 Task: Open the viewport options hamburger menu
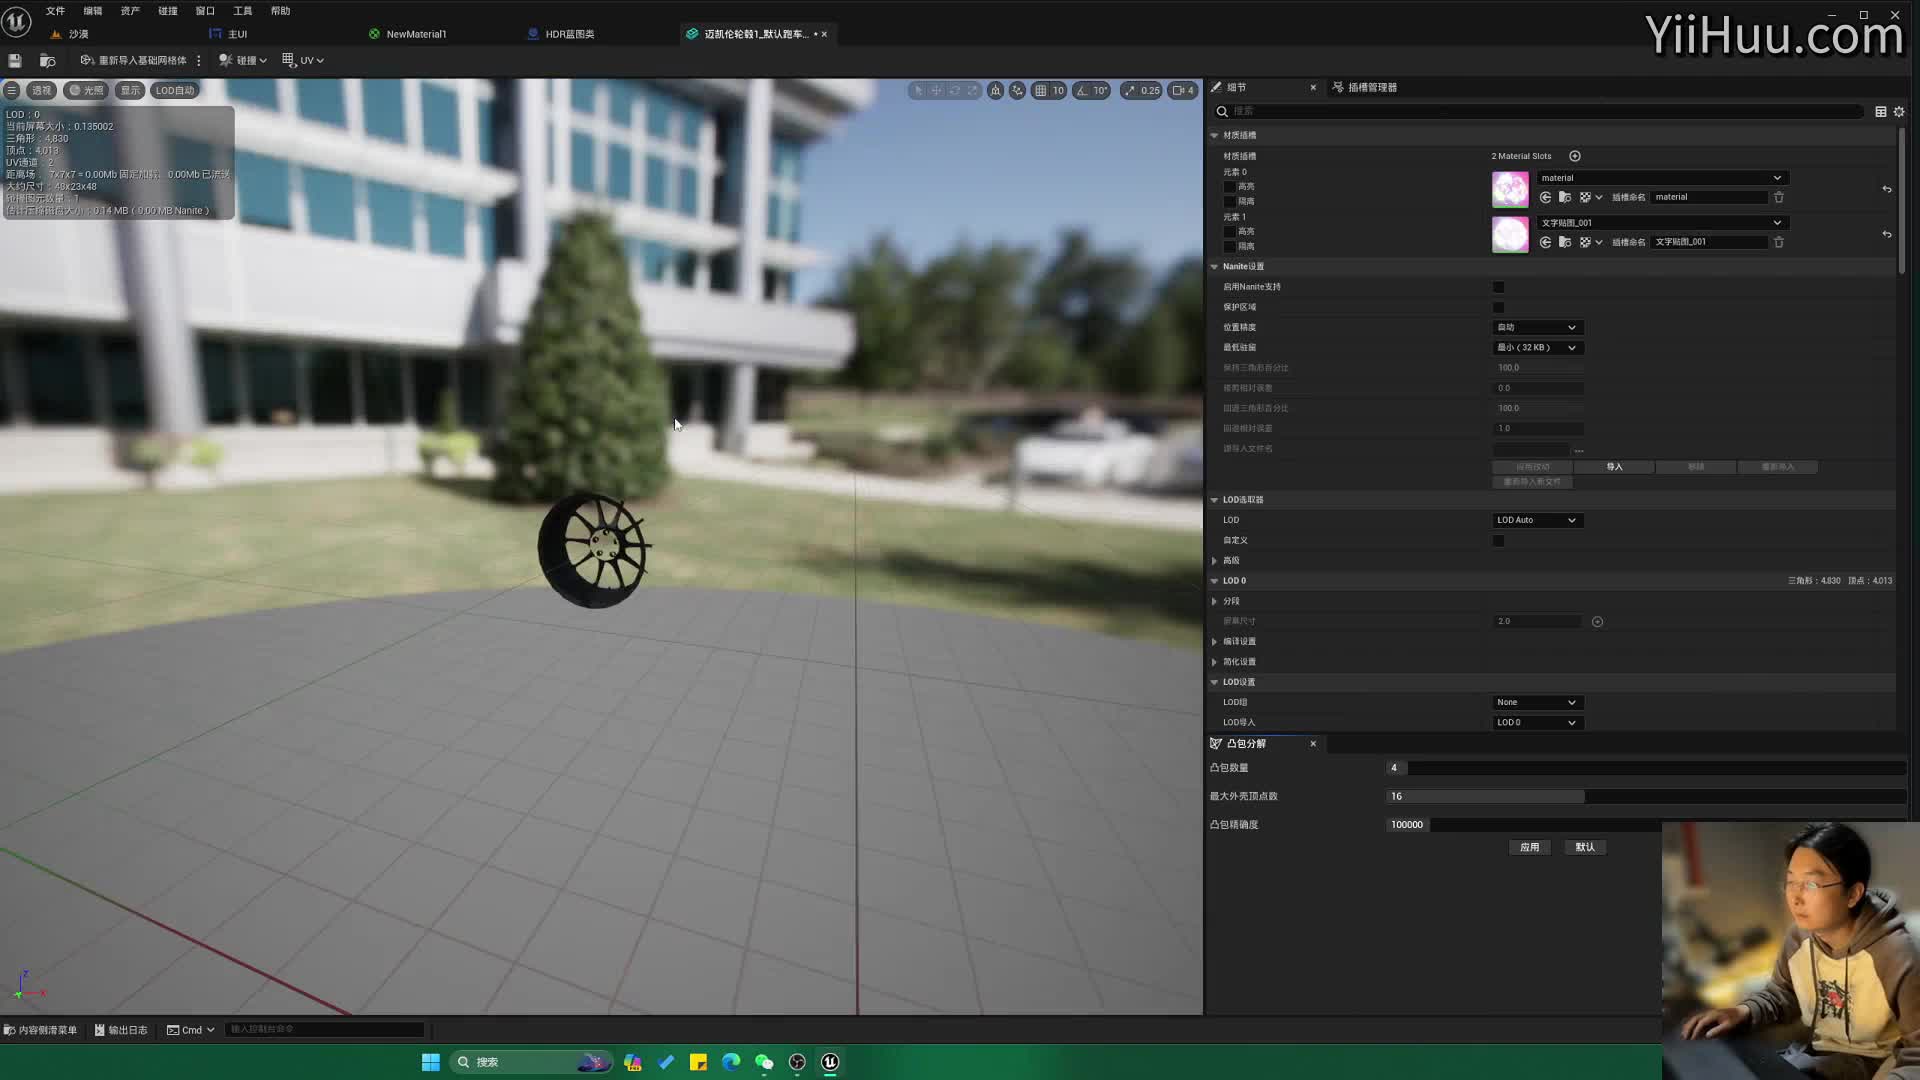point(12,90)
